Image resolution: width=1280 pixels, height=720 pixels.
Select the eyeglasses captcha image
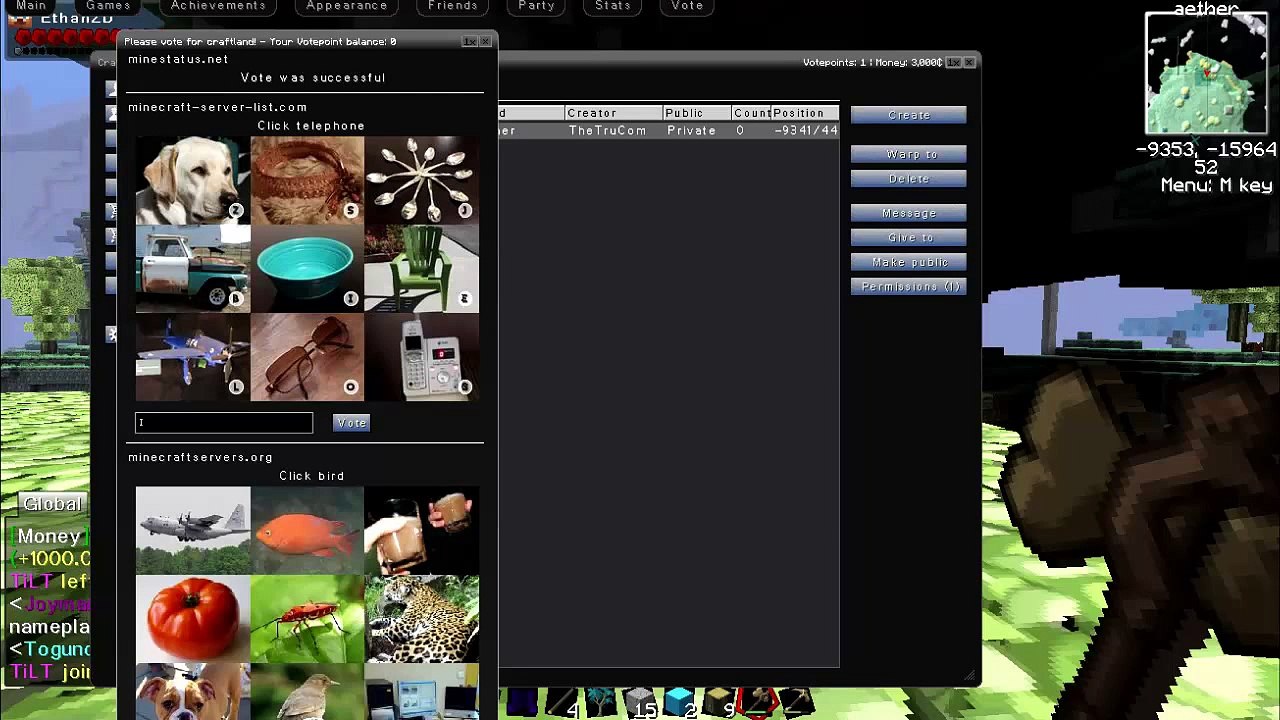click(x=307, y=357)
